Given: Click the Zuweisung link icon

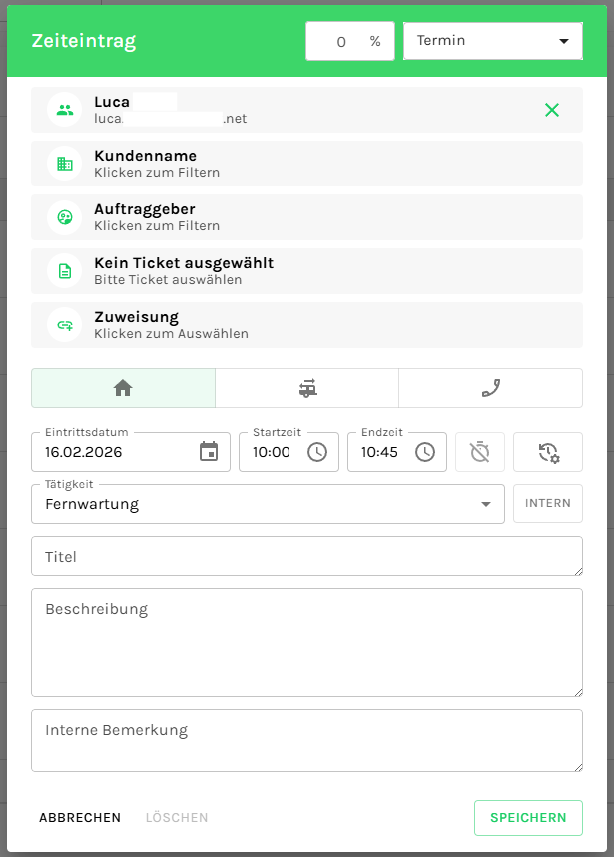Looking at the screenshot, I should (65, 325).
